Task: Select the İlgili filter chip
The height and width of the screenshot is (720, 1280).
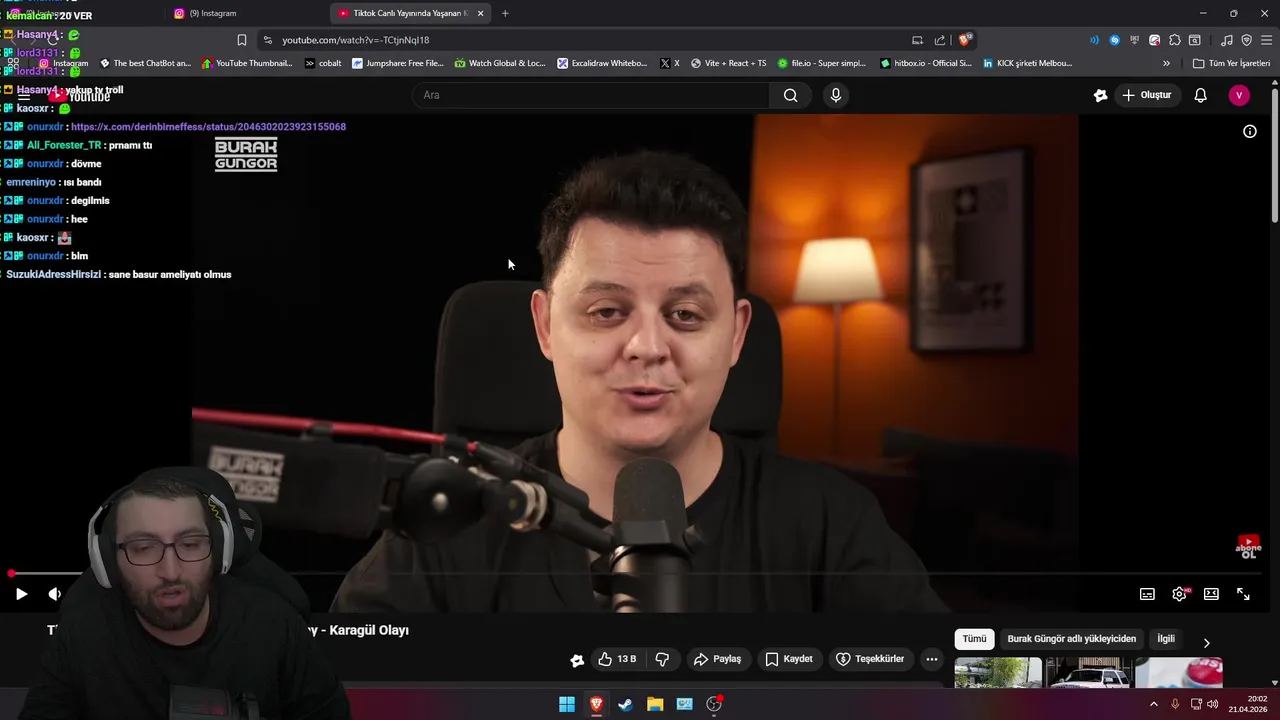Action: [x=1166, y=639]
